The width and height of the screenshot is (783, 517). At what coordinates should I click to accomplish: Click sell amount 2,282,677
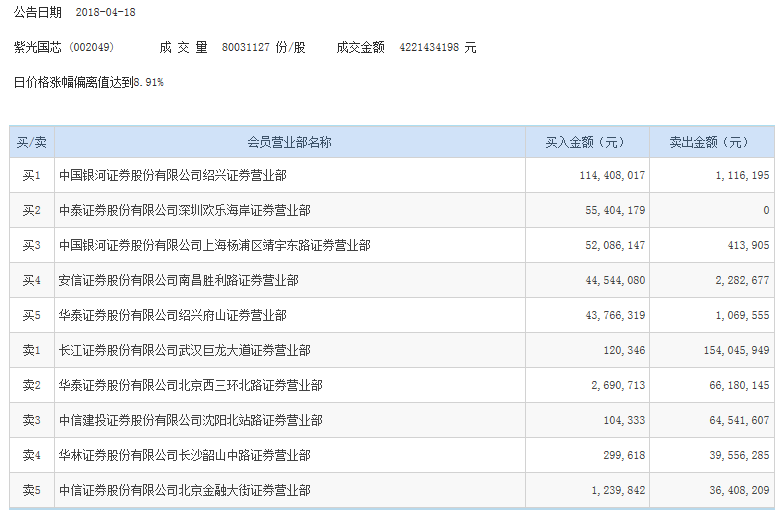(x=743, y=280)
